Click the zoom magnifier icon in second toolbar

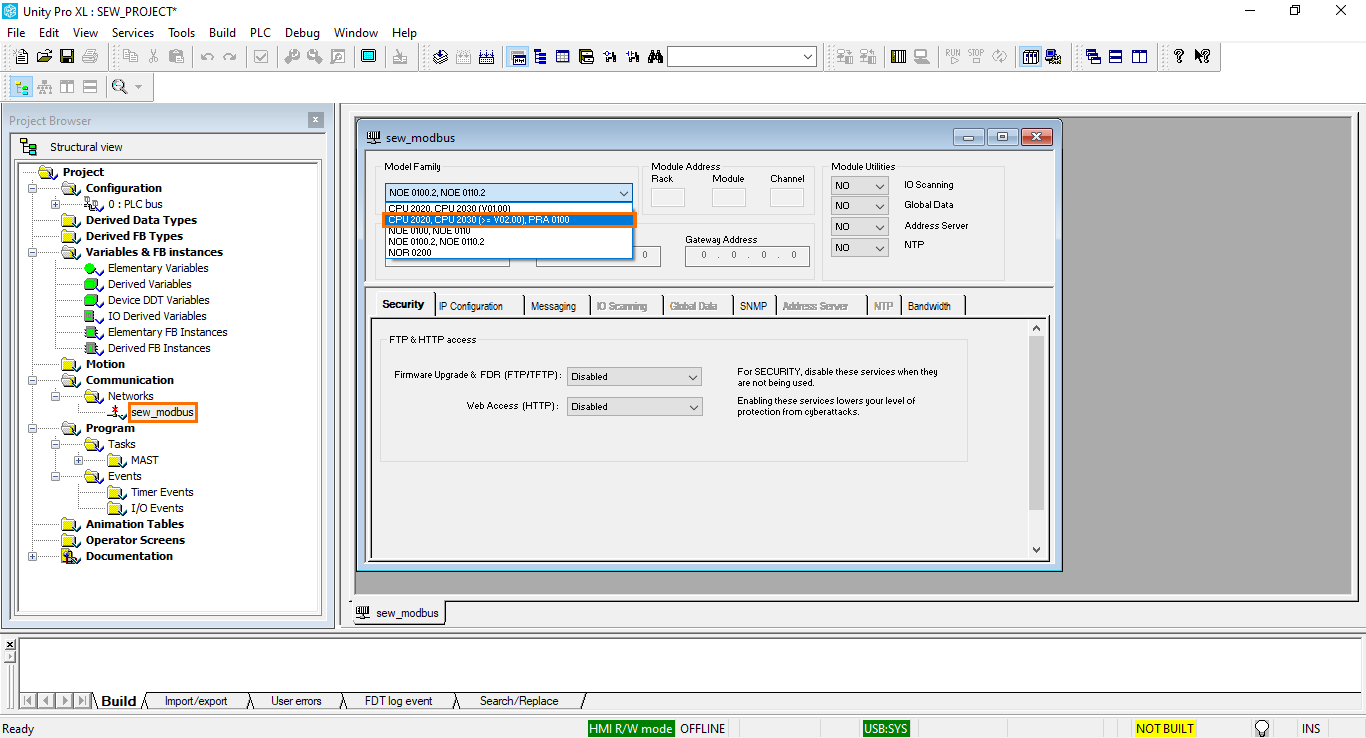click(120, 87)
